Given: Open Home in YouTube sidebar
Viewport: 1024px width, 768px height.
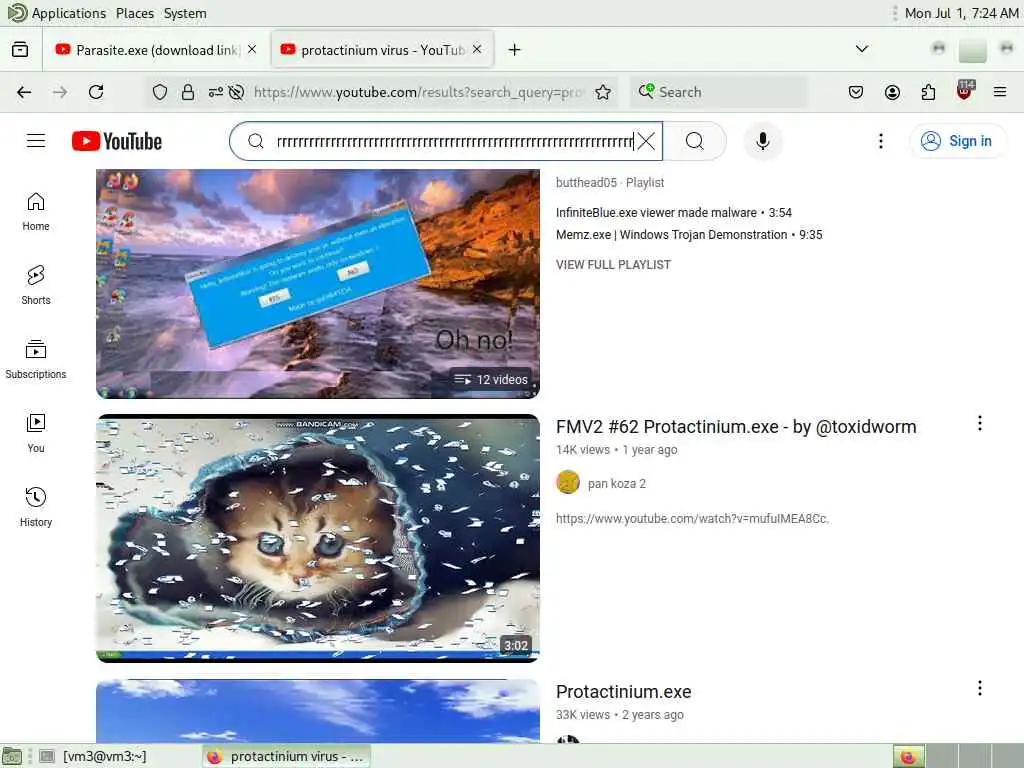Looking at the screenshot, I should pos(36,212).
